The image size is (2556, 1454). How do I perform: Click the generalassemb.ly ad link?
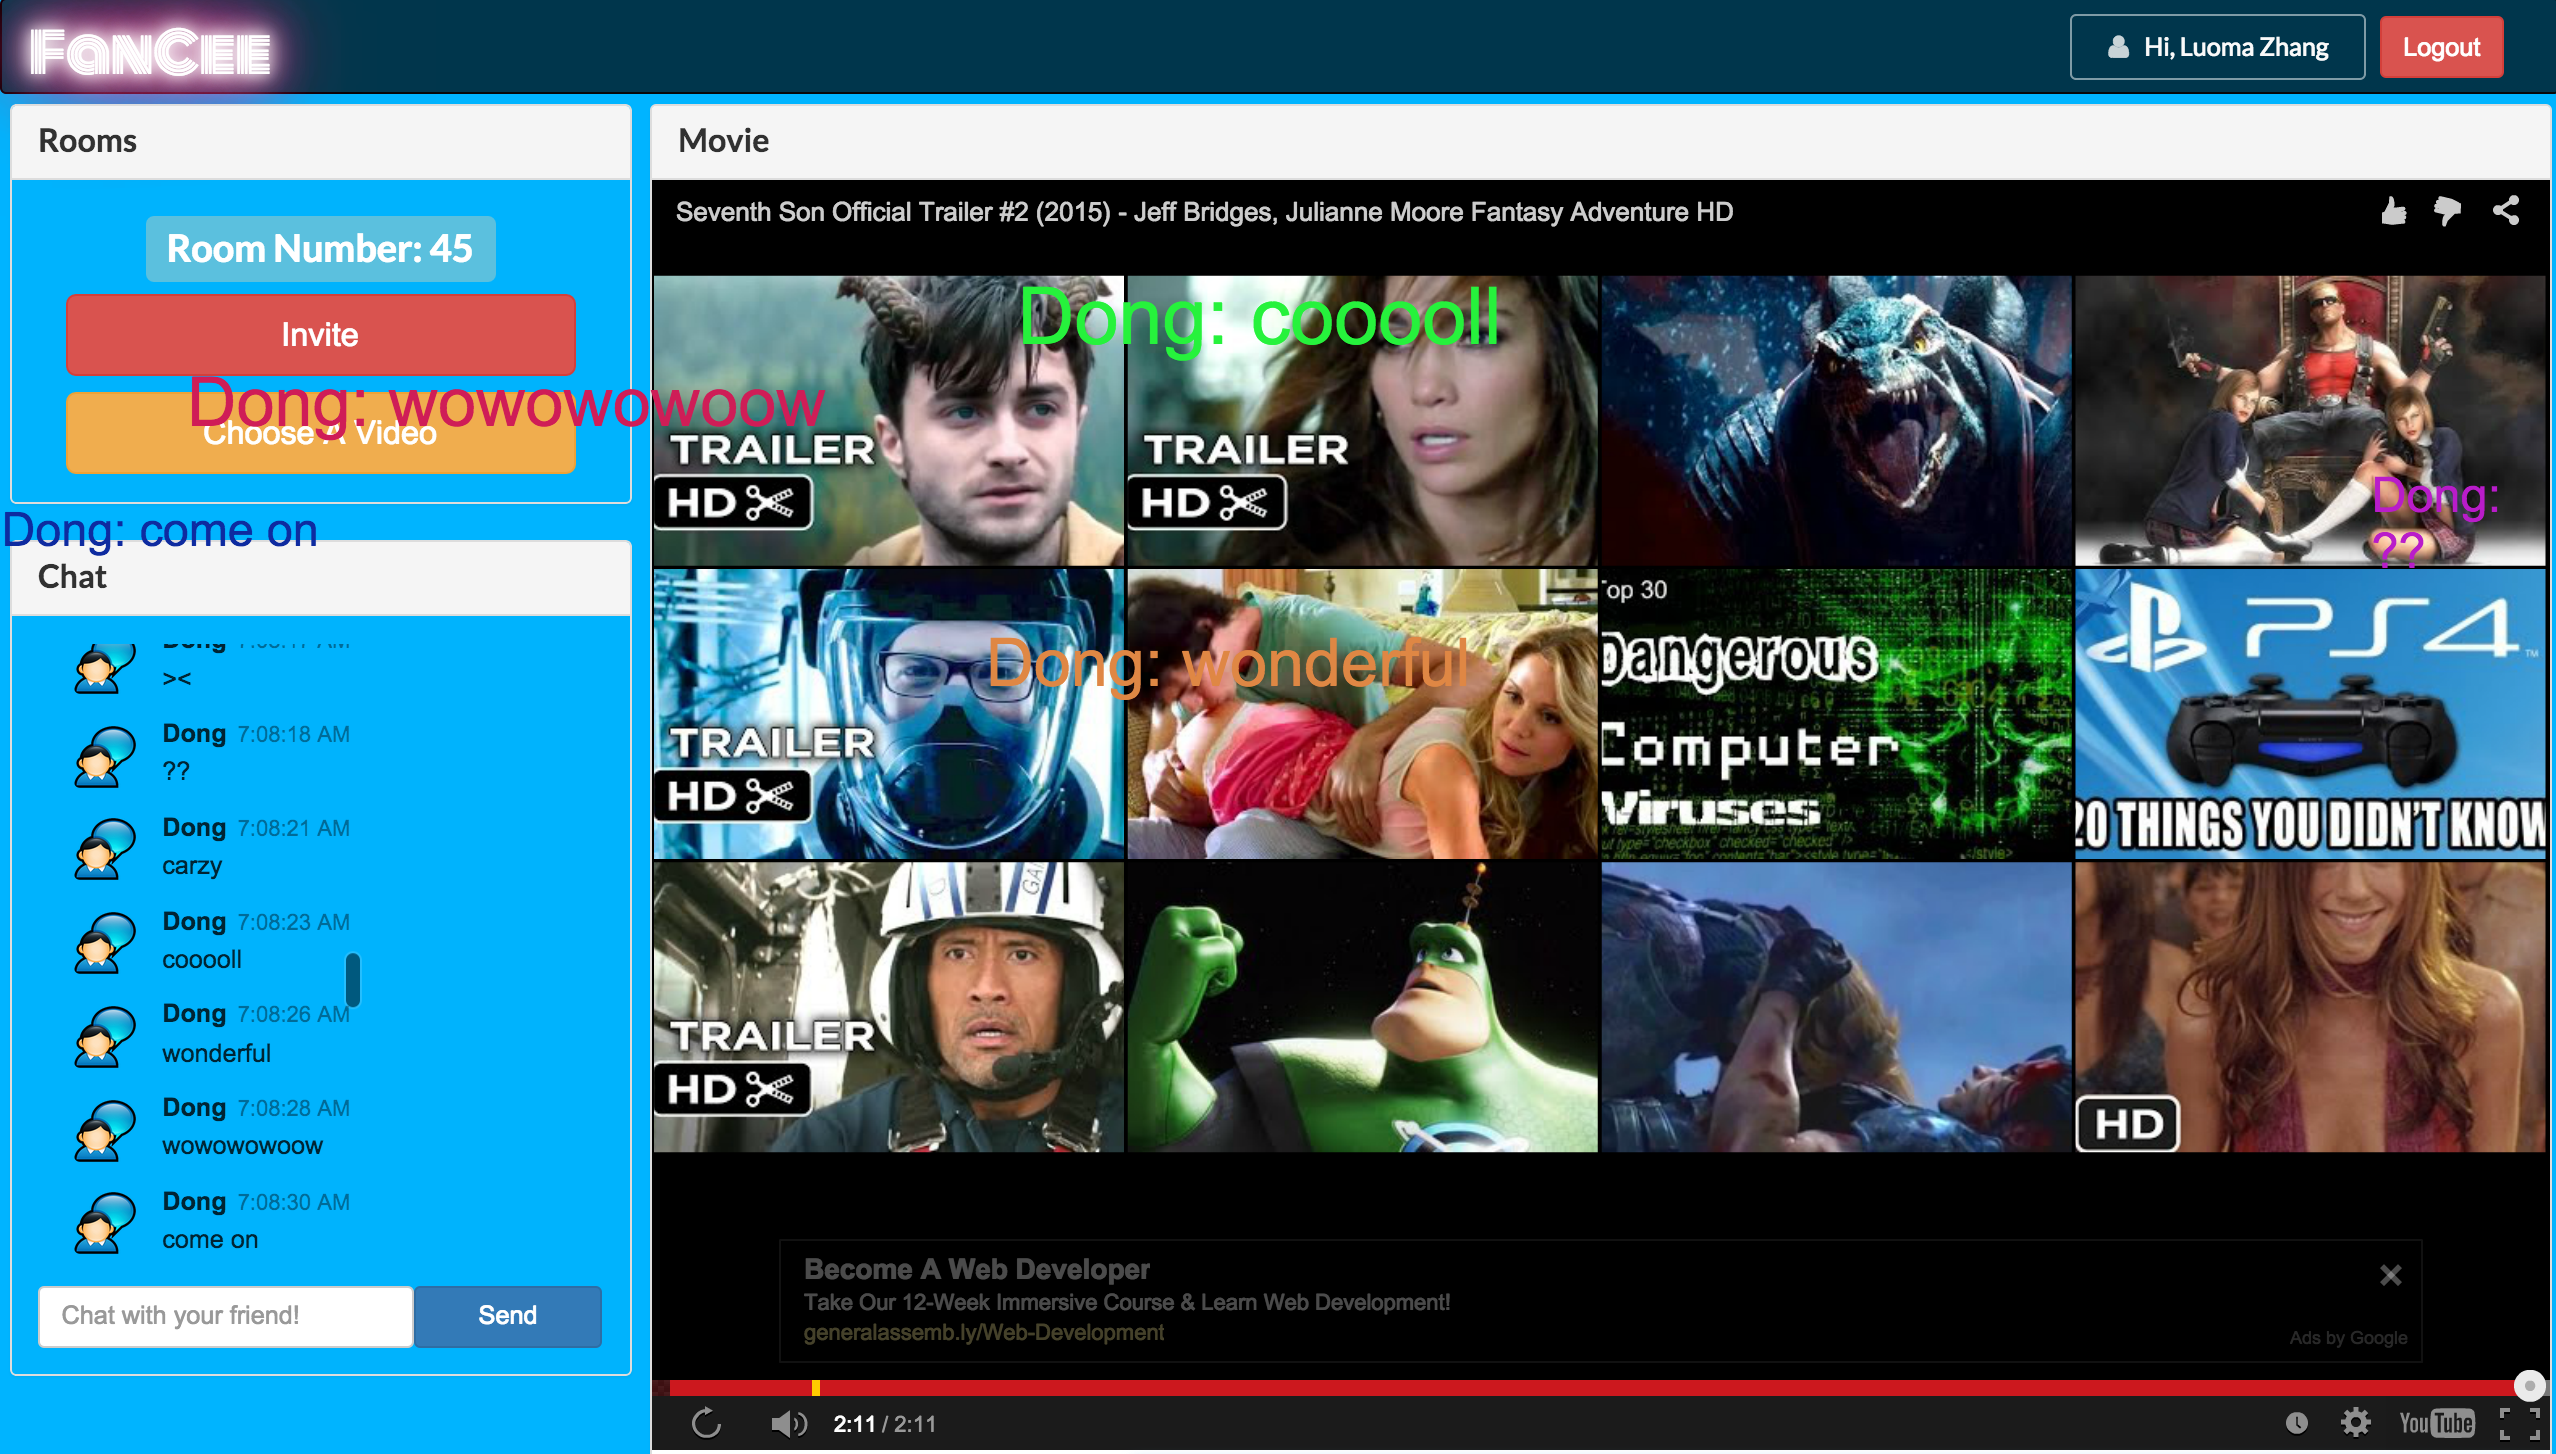click(983, 1333)
